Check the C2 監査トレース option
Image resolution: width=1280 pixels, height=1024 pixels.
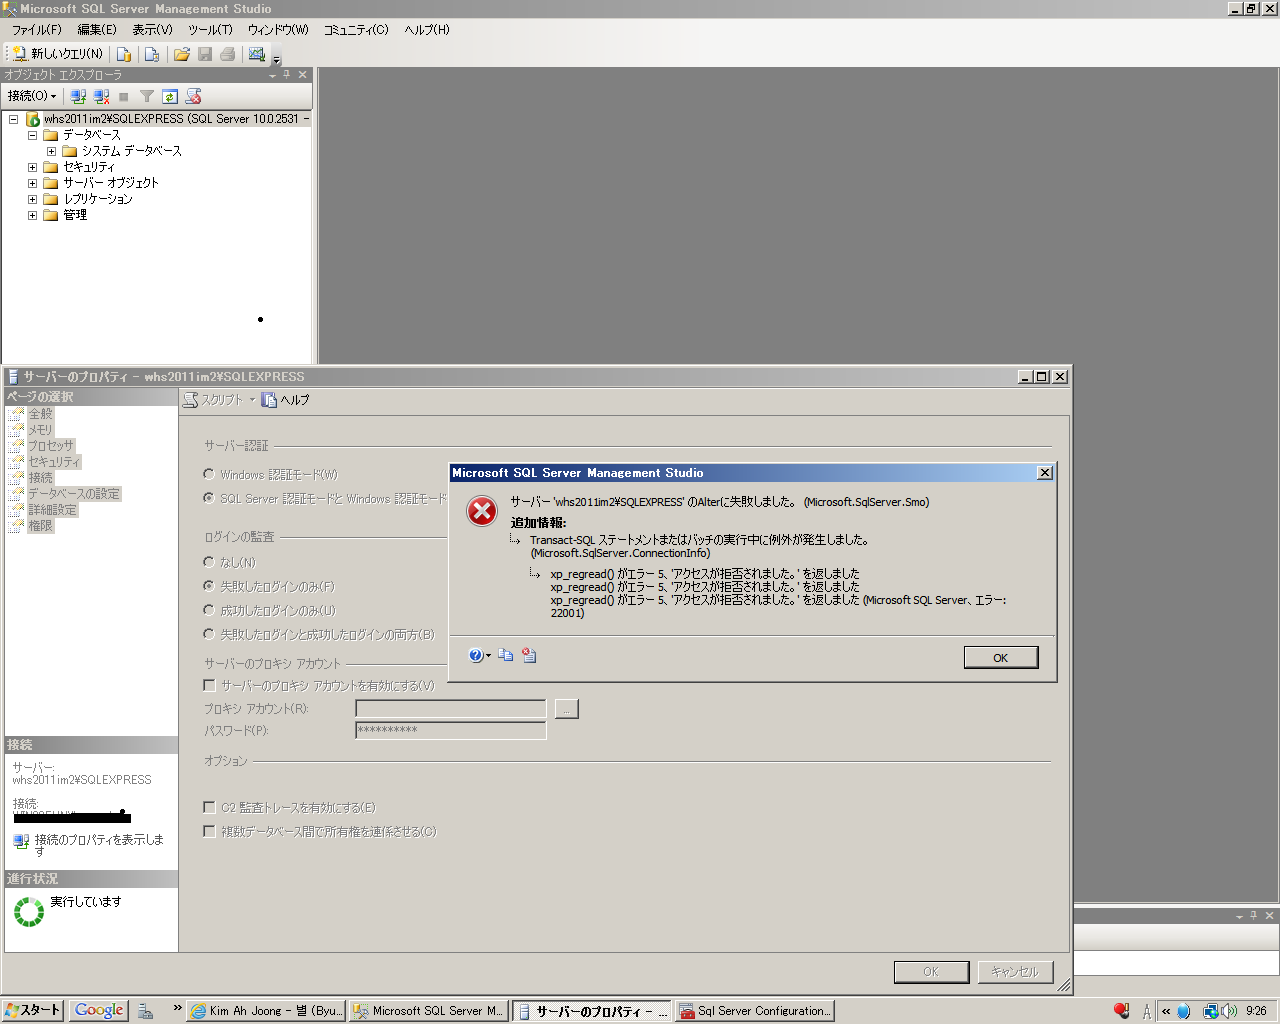[x=209, y=807]
